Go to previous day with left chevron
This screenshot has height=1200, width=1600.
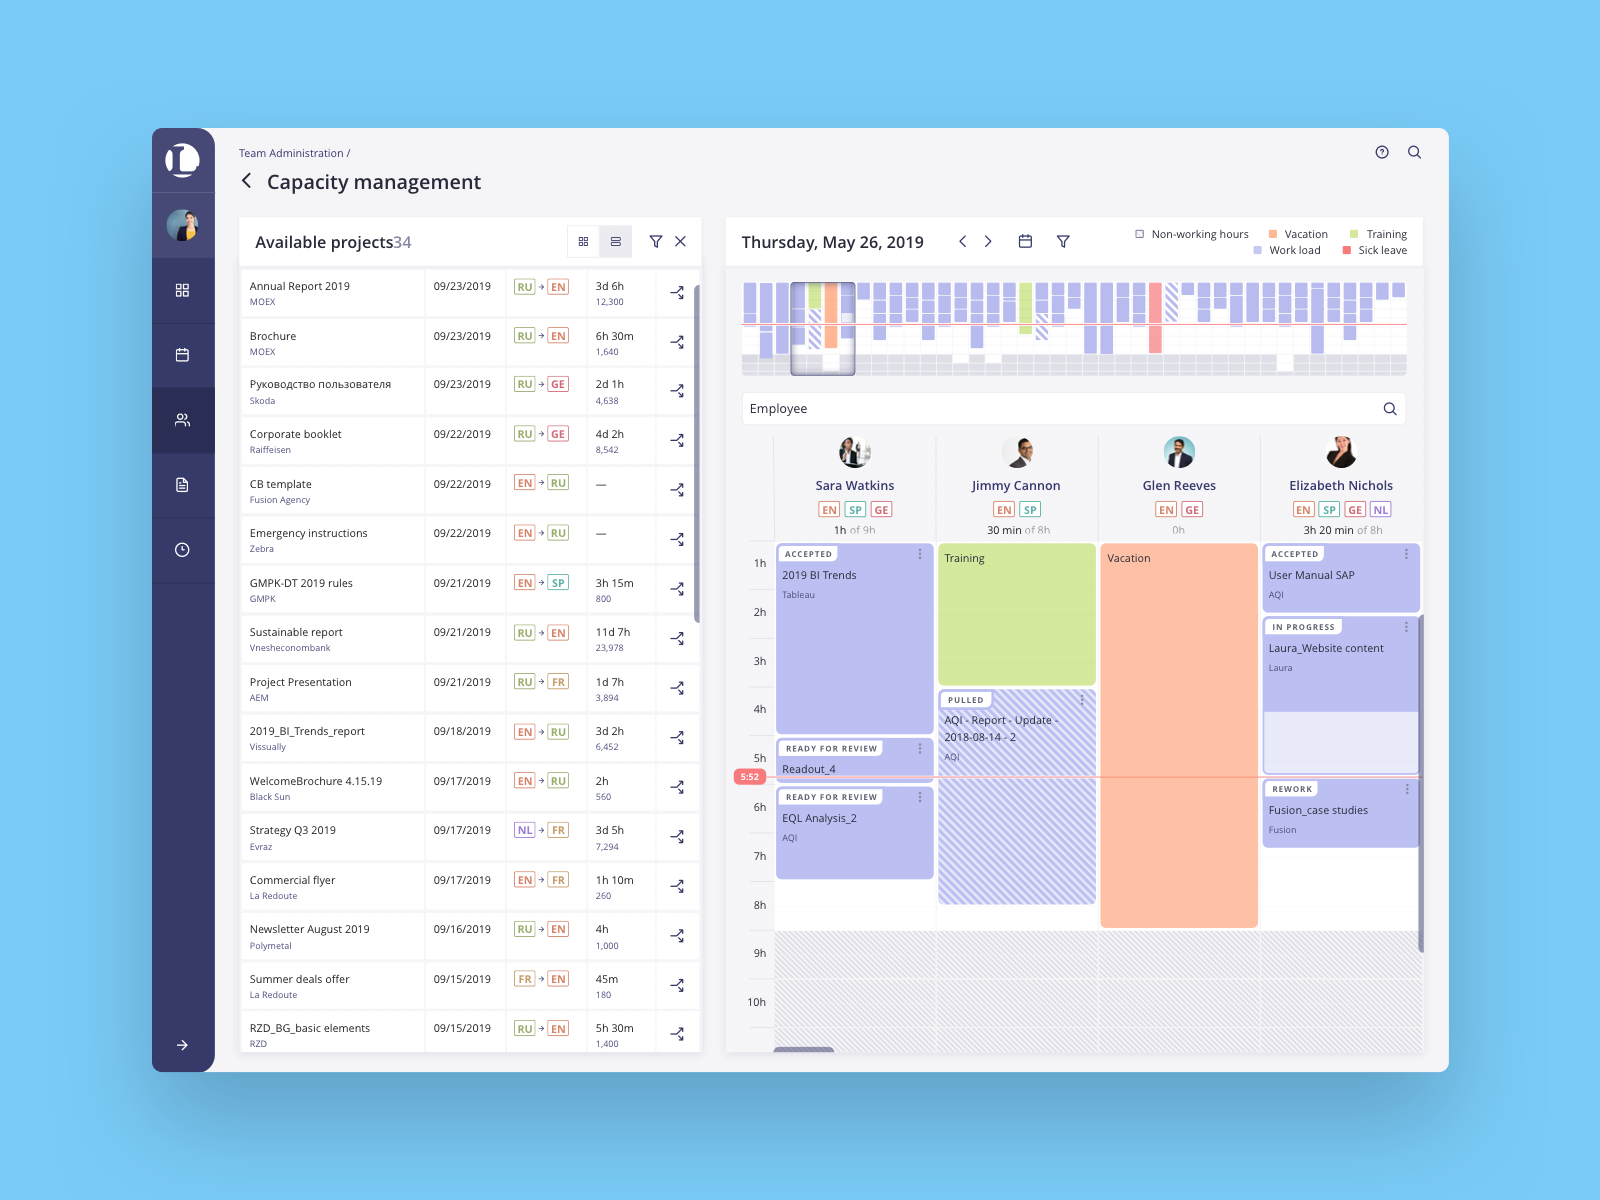point(962,241)
